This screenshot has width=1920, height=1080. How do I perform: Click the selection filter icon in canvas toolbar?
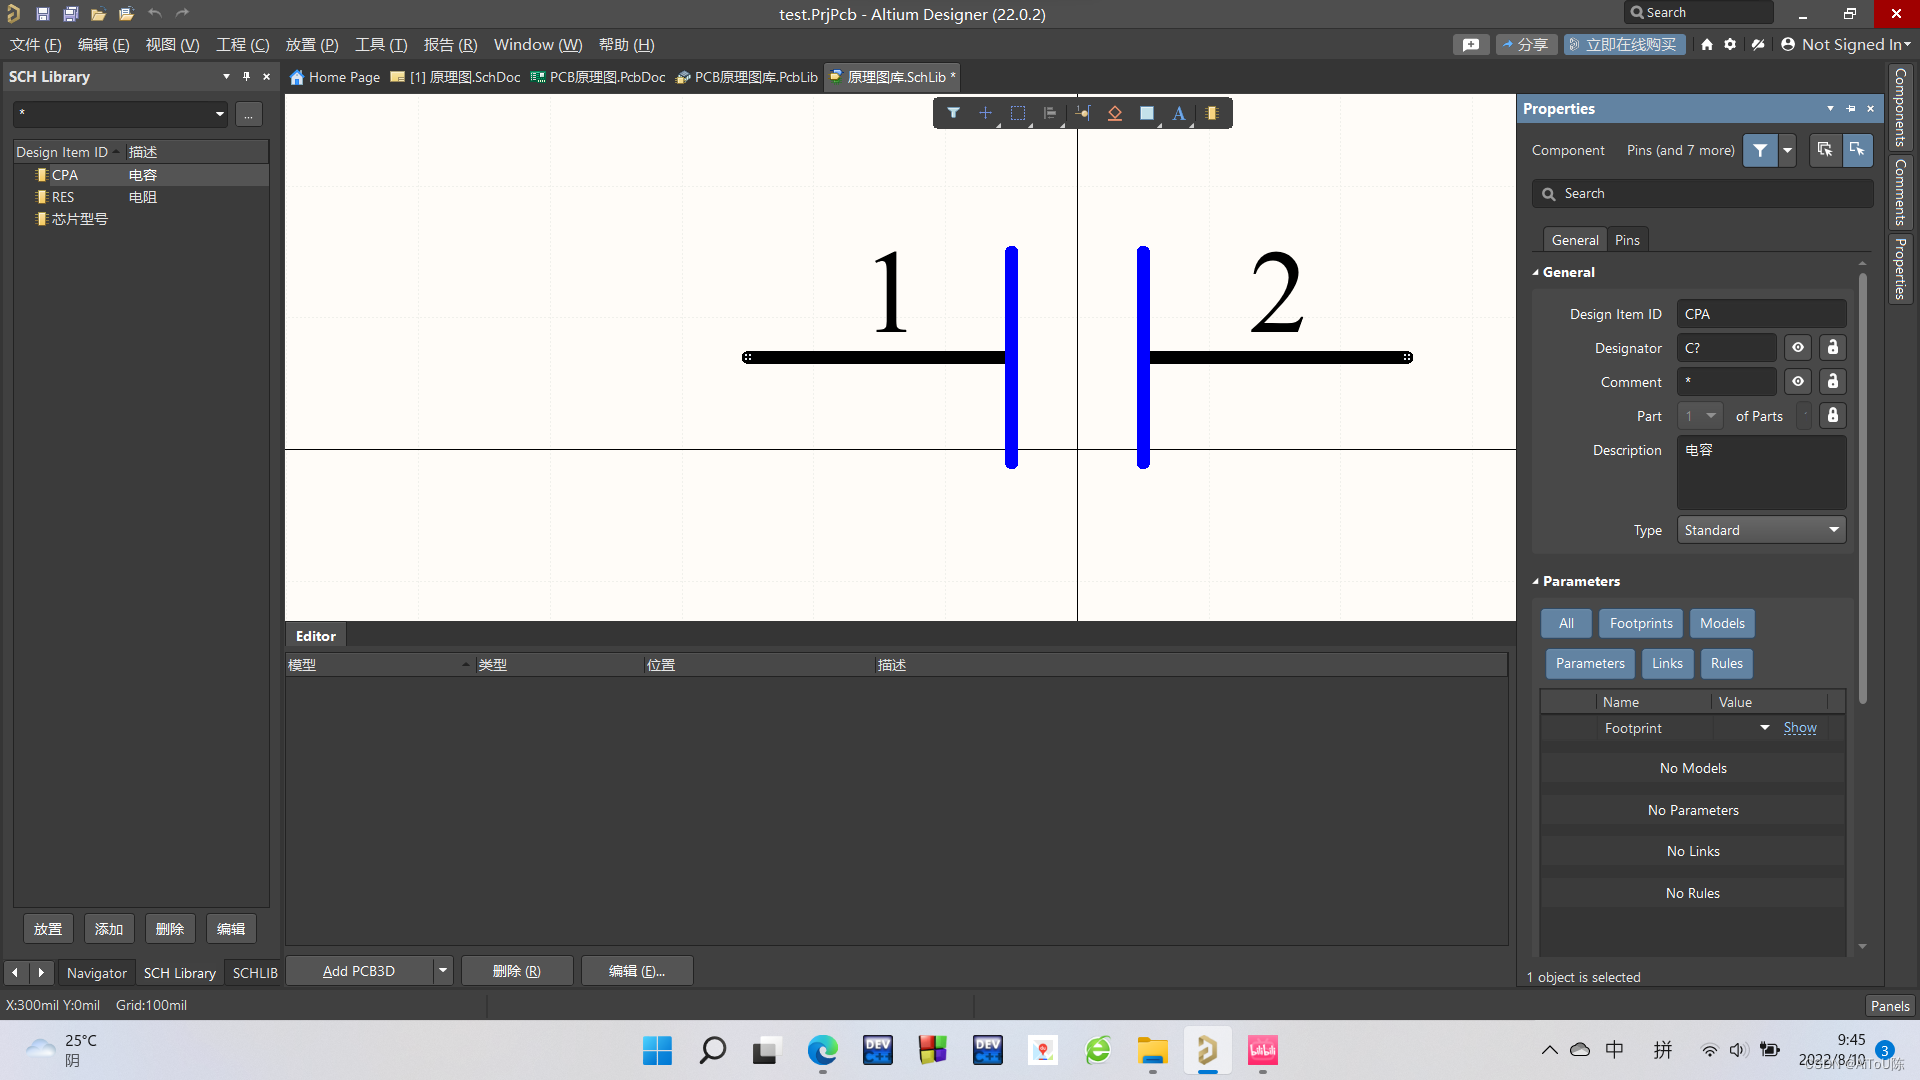pyautogui.click(x=953, y=113)
